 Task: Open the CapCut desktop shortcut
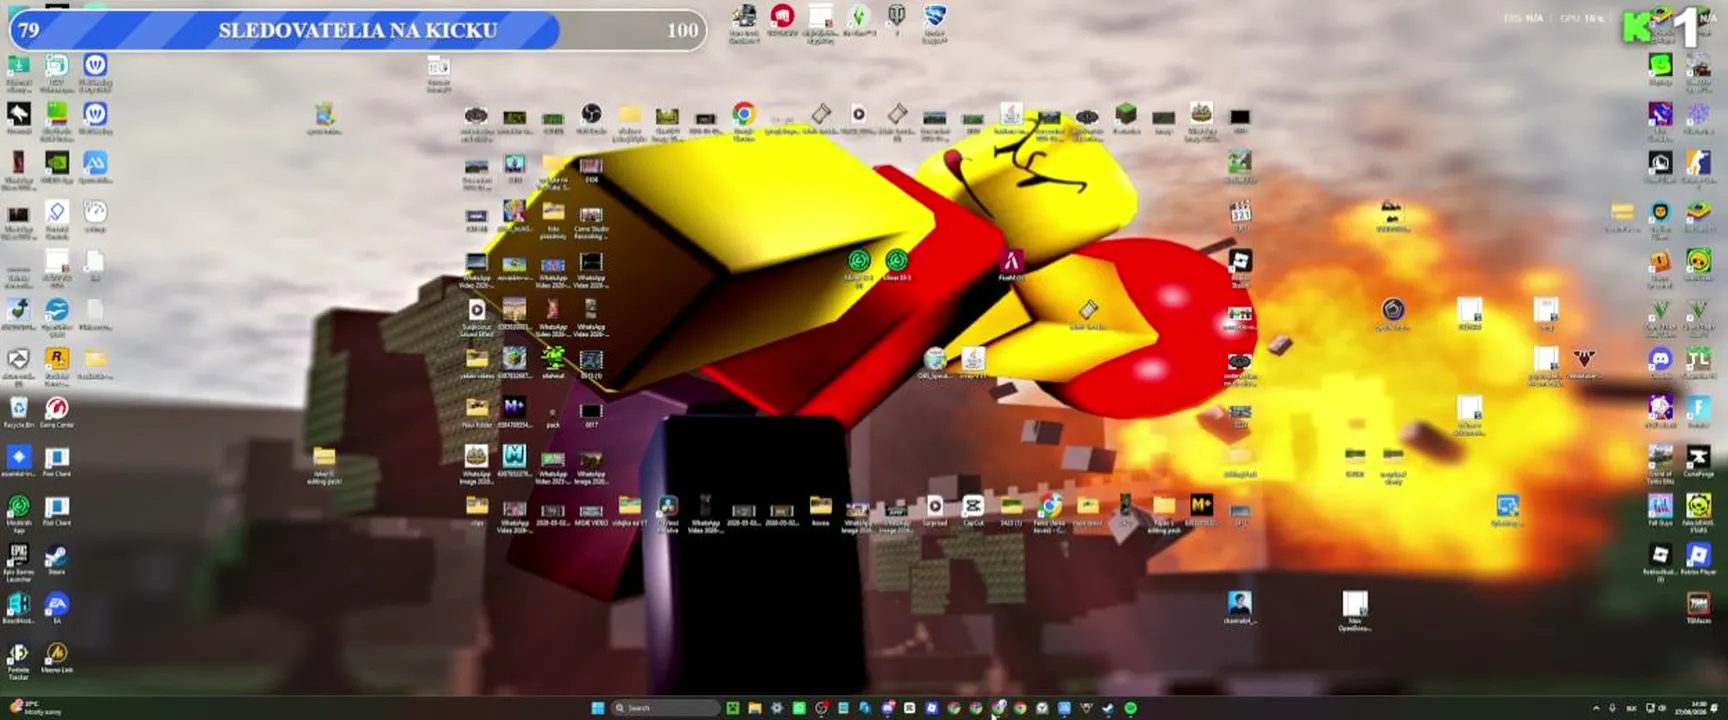tap(973, 510)
